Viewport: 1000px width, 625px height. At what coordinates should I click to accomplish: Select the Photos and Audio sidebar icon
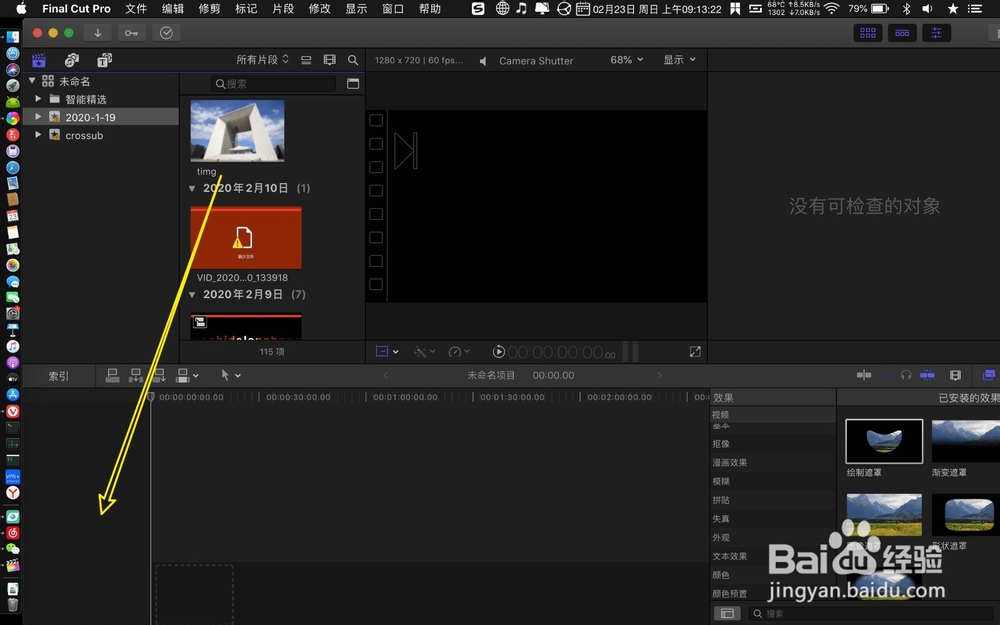click(71, 60)
